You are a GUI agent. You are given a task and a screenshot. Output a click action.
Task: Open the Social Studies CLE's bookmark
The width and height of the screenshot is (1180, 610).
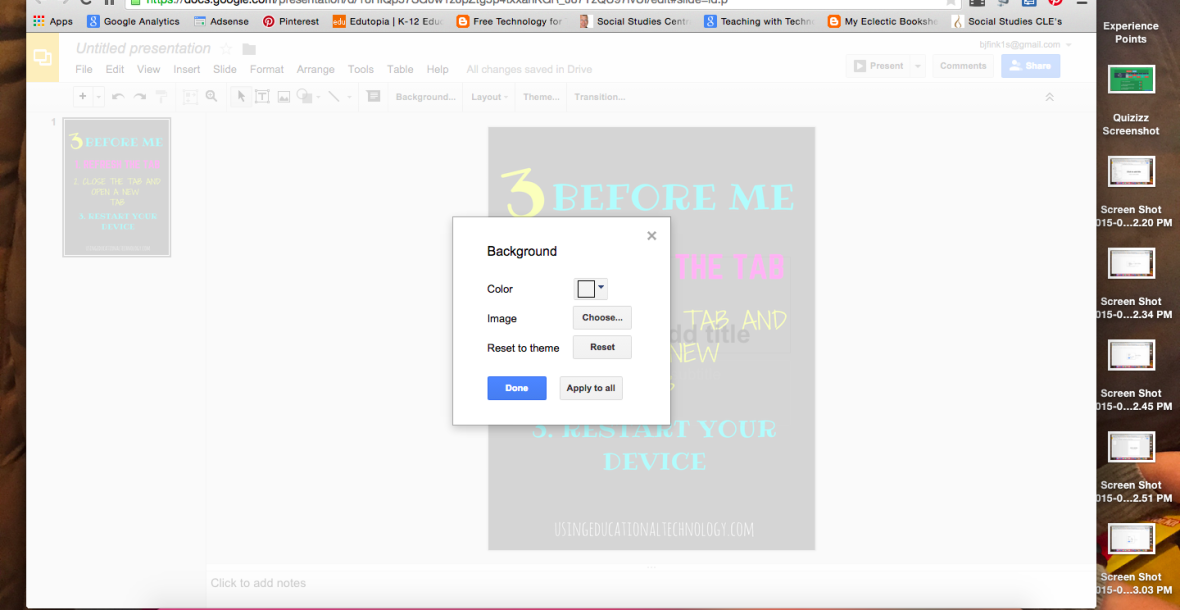1007,22
